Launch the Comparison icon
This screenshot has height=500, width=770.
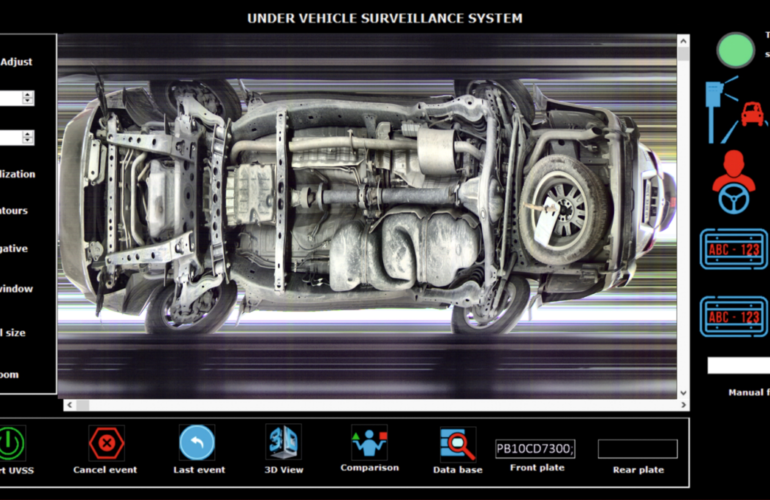click(x=369, y=442)
